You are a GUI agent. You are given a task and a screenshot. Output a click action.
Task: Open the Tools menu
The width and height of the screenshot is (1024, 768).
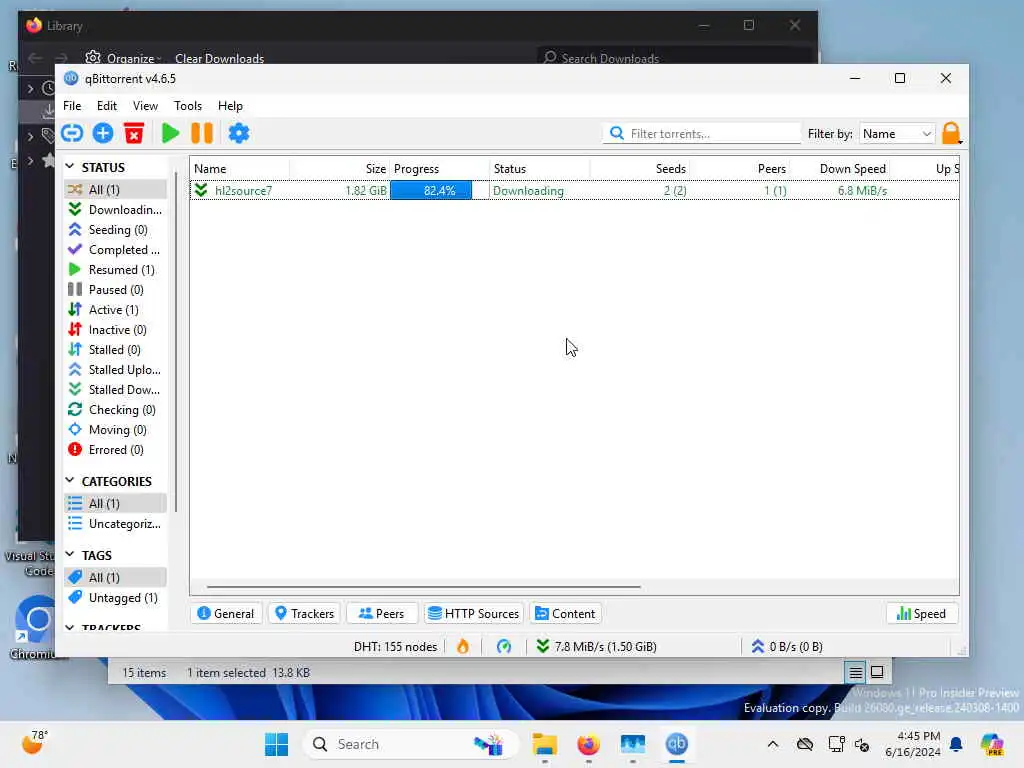[x=187, y=106]
